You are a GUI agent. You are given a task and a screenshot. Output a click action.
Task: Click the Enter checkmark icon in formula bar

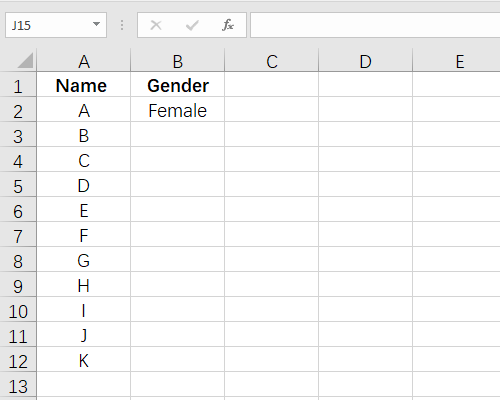click(x=192, y=25)
